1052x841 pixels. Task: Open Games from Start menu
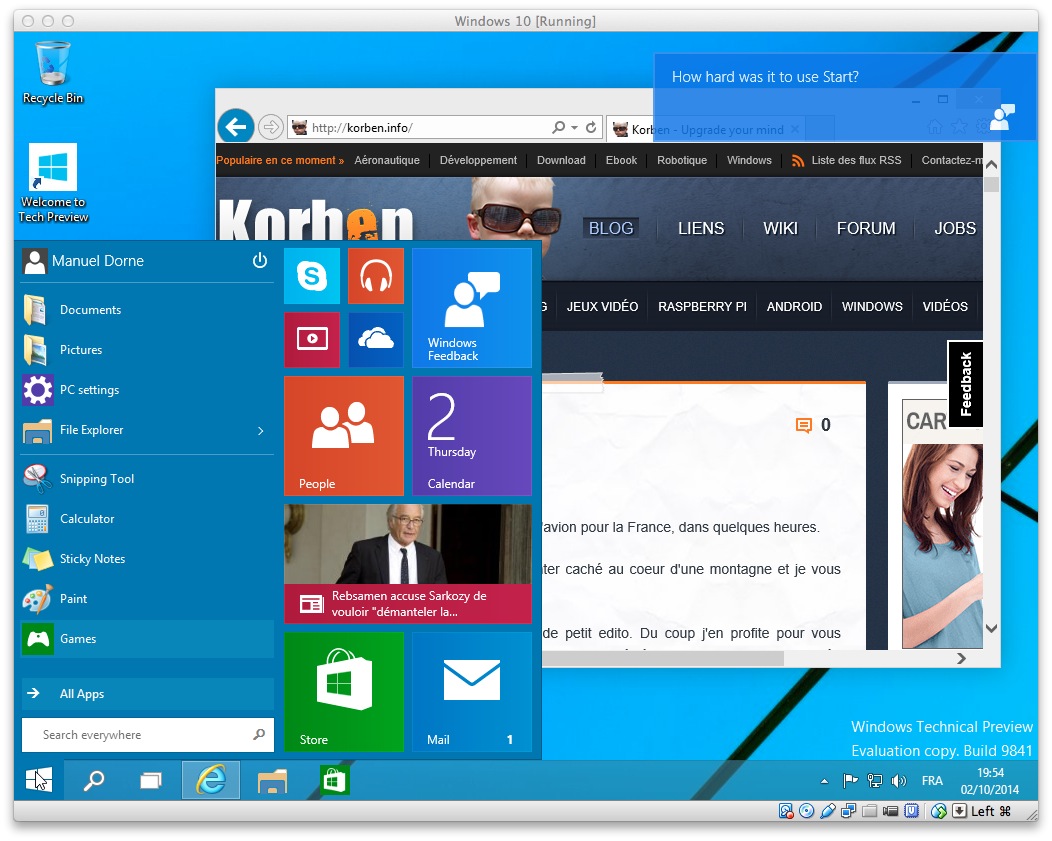coord(147,639)
